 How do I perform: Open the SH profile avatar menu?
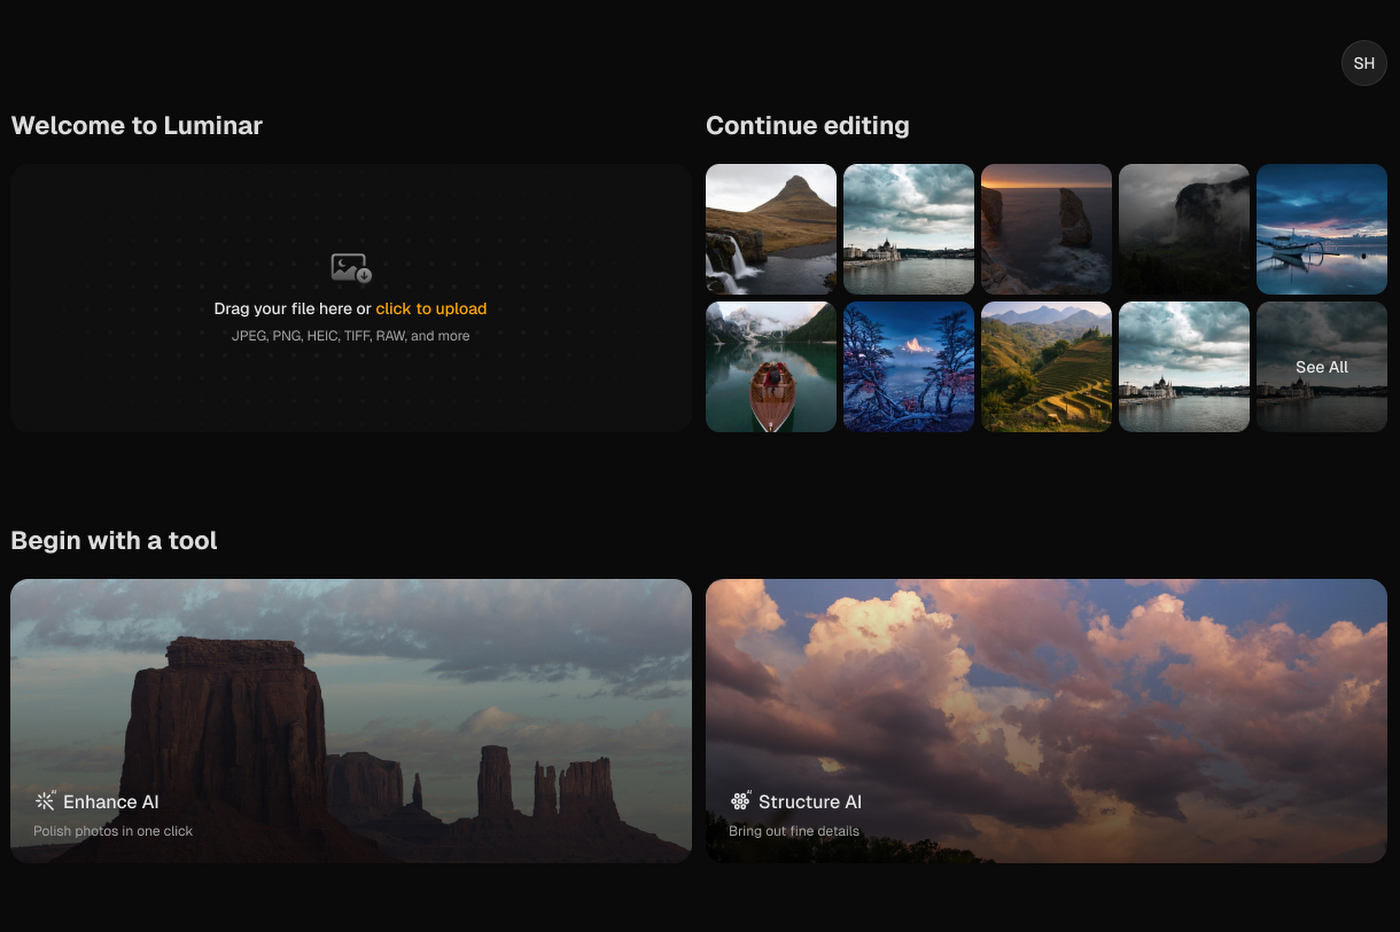coord(1364,63)
